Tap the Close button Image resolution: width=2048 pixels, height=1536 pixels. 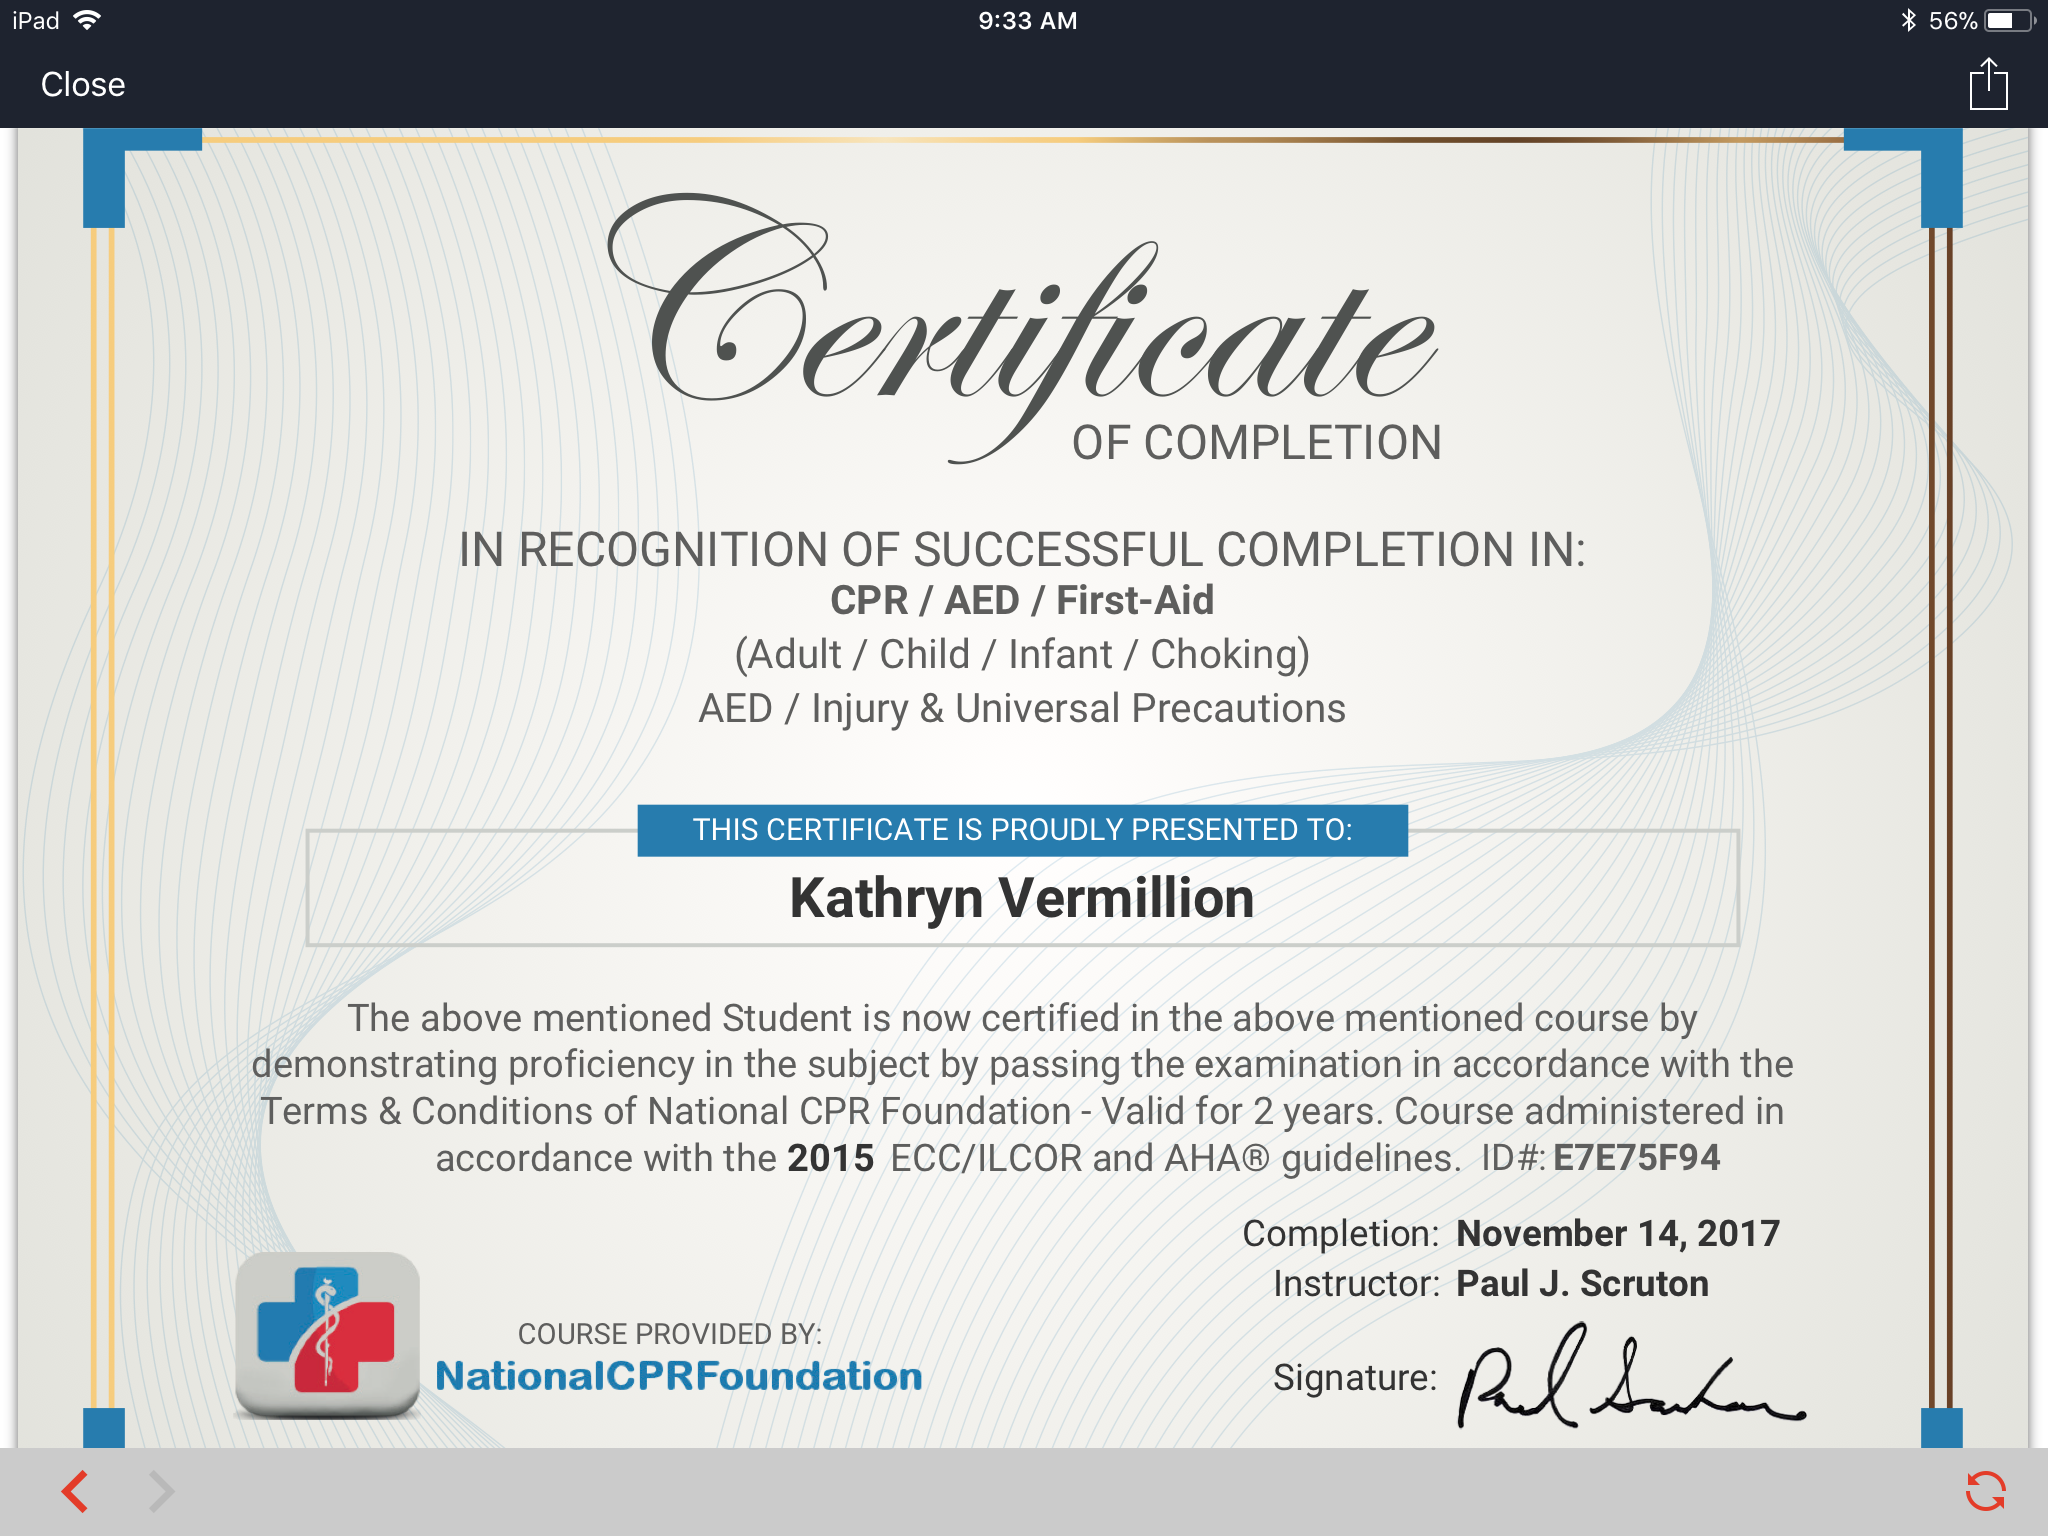pos(82,84)
